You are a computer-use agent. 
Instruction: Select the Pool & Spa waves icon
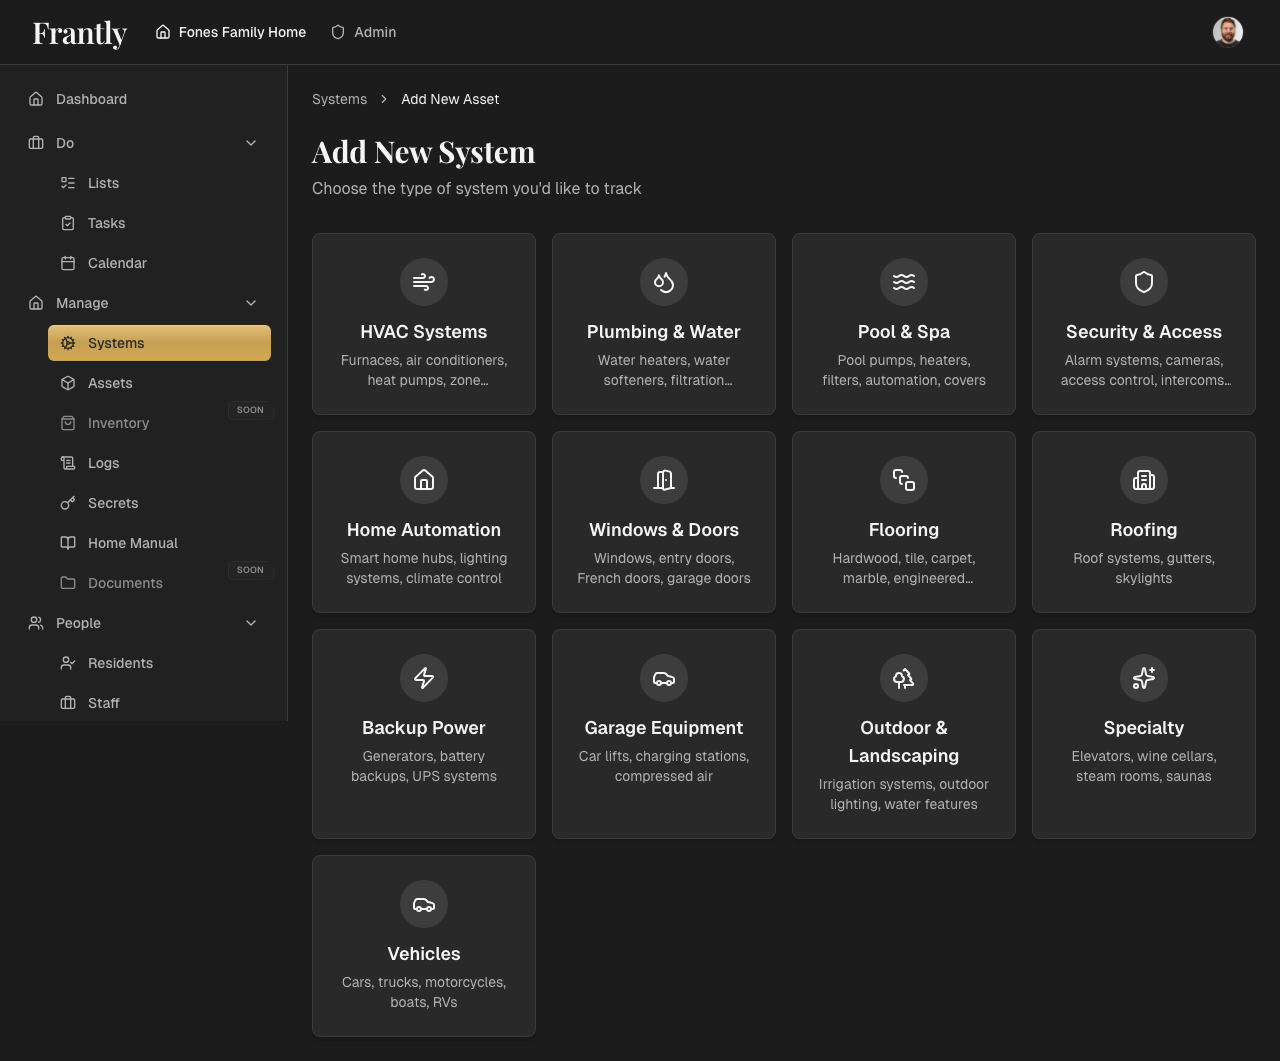(903, 282)
